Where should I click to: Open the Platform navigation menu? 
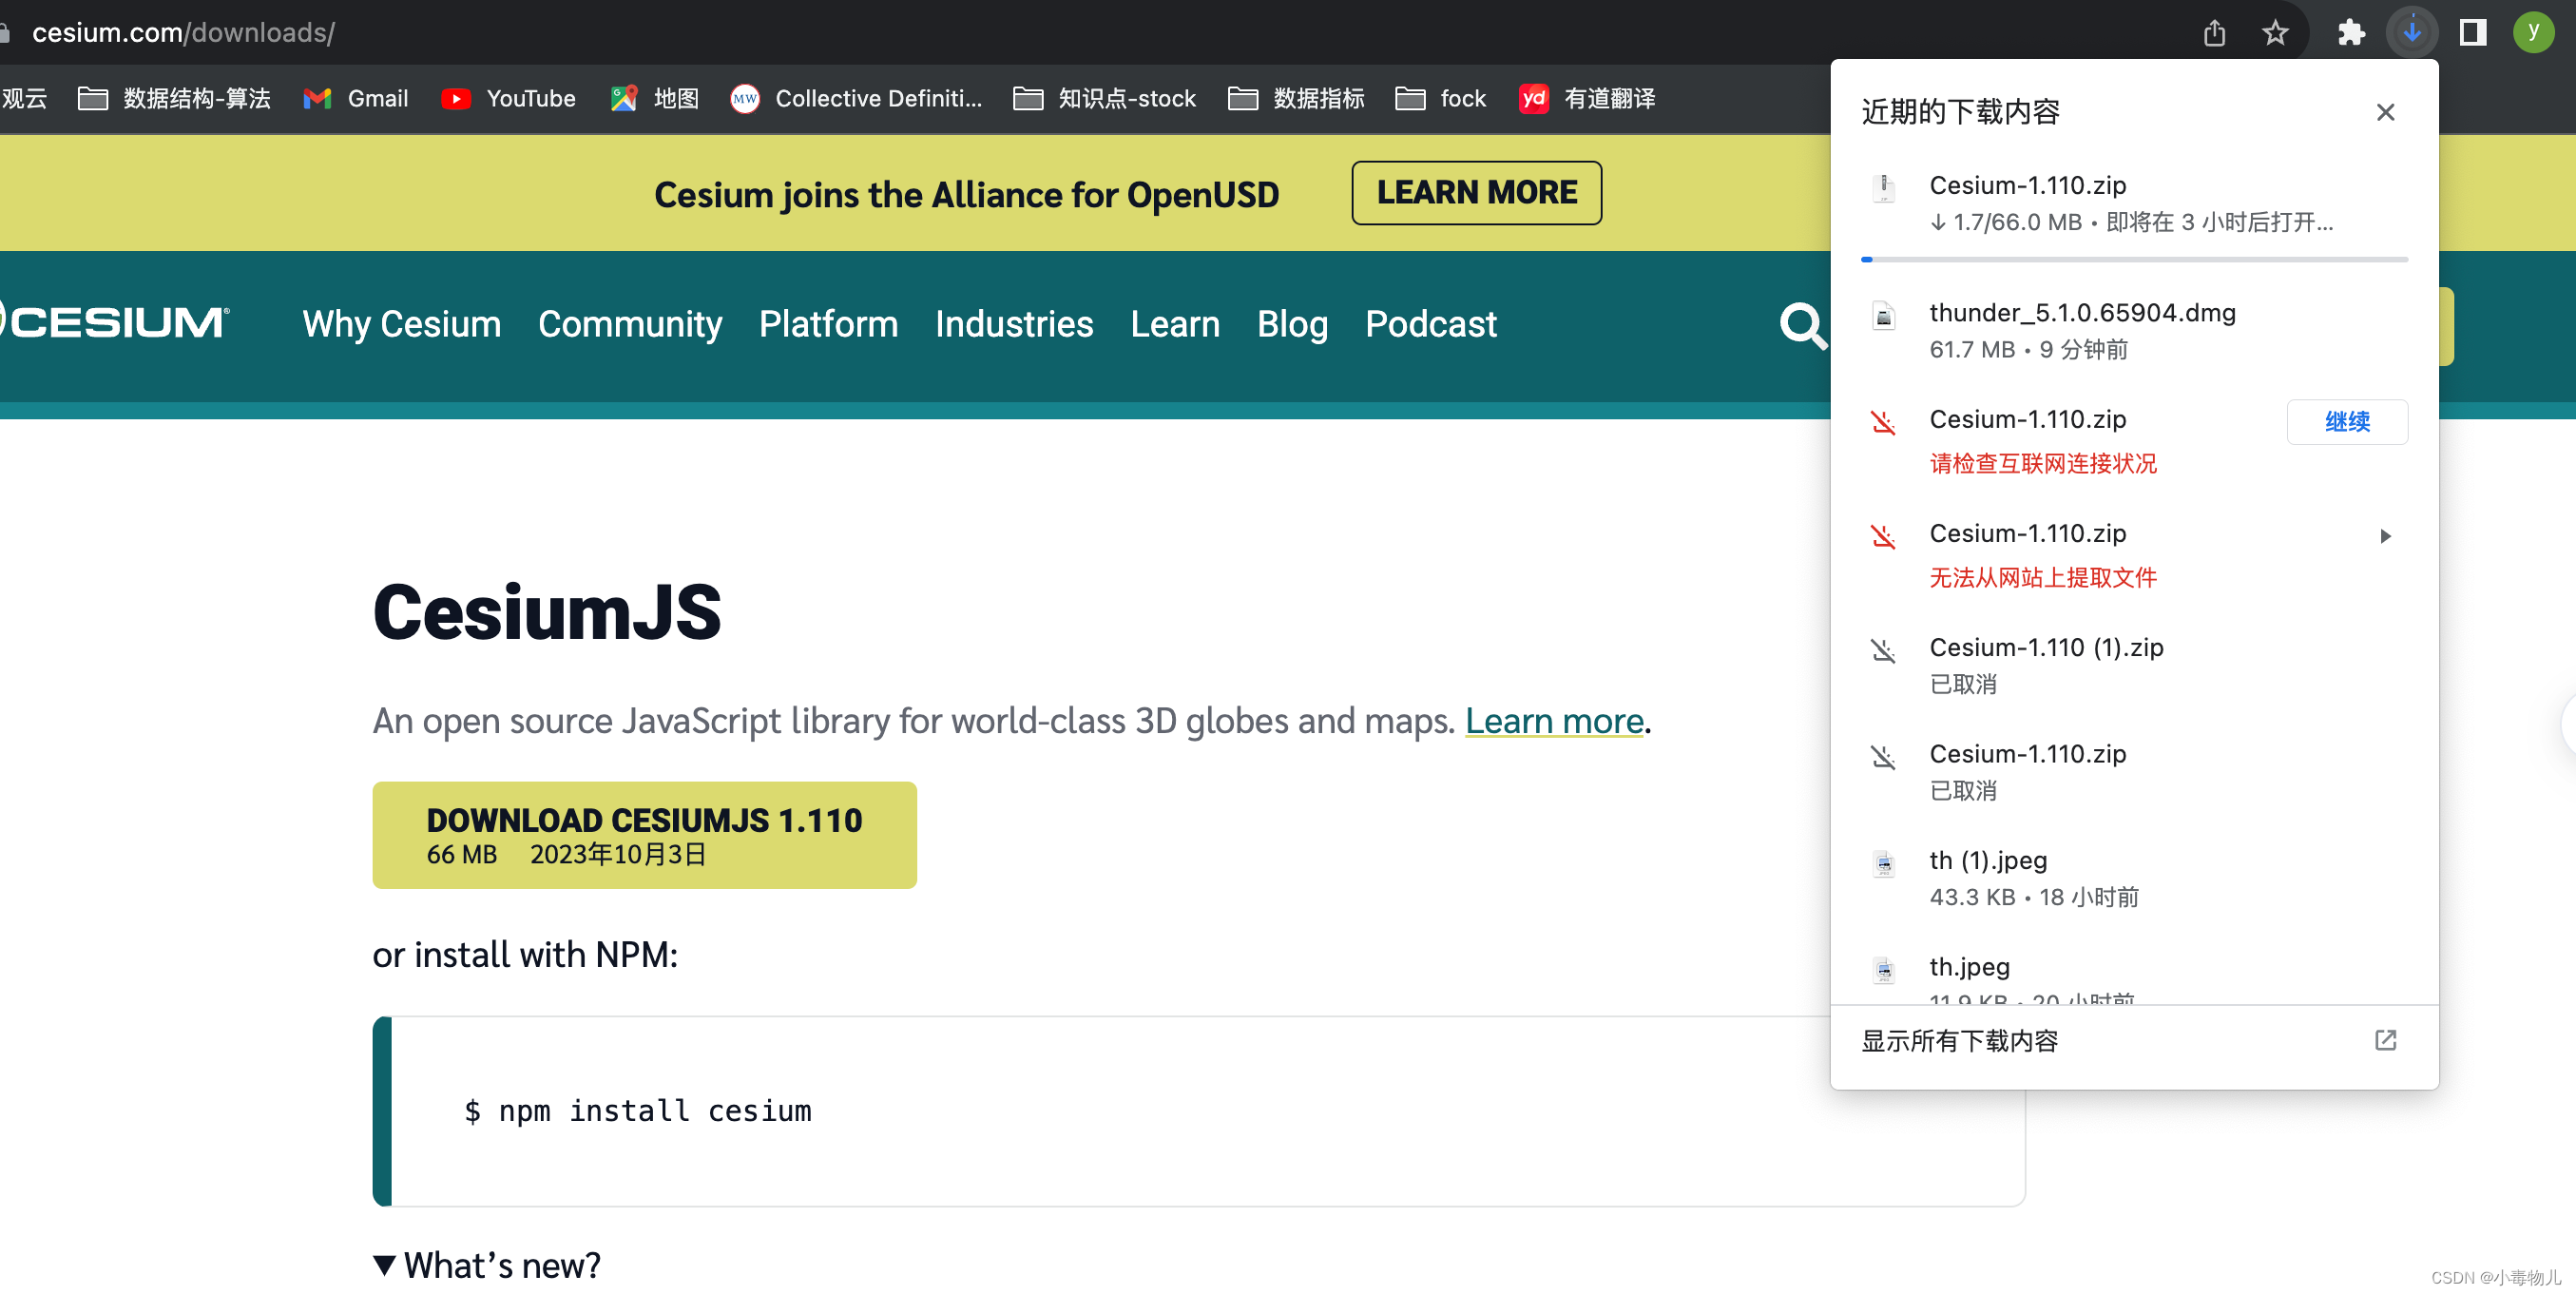click(828, 324)
